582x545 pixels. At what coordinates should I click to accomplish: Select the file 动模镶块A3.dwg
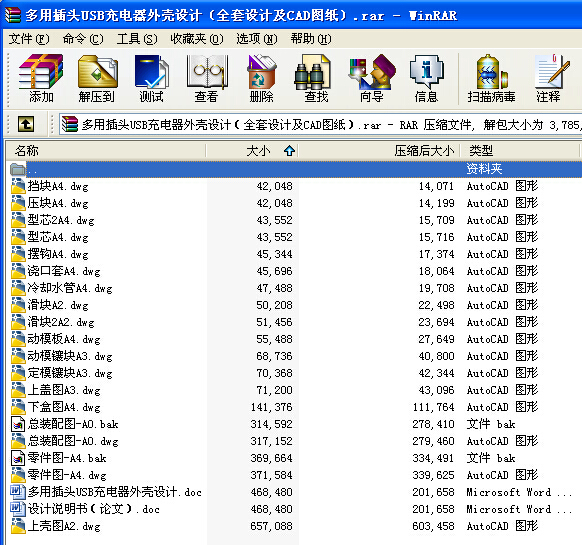(70, 356)
